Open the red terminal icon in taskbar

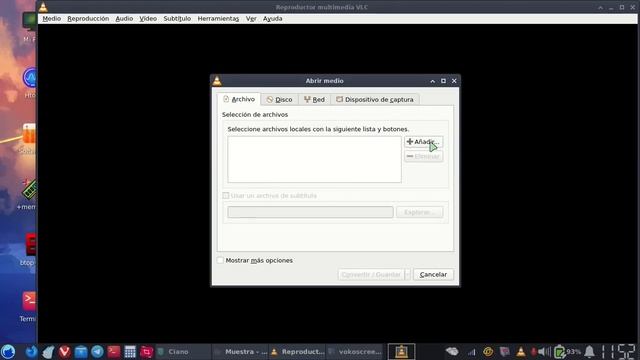(113, 351)
